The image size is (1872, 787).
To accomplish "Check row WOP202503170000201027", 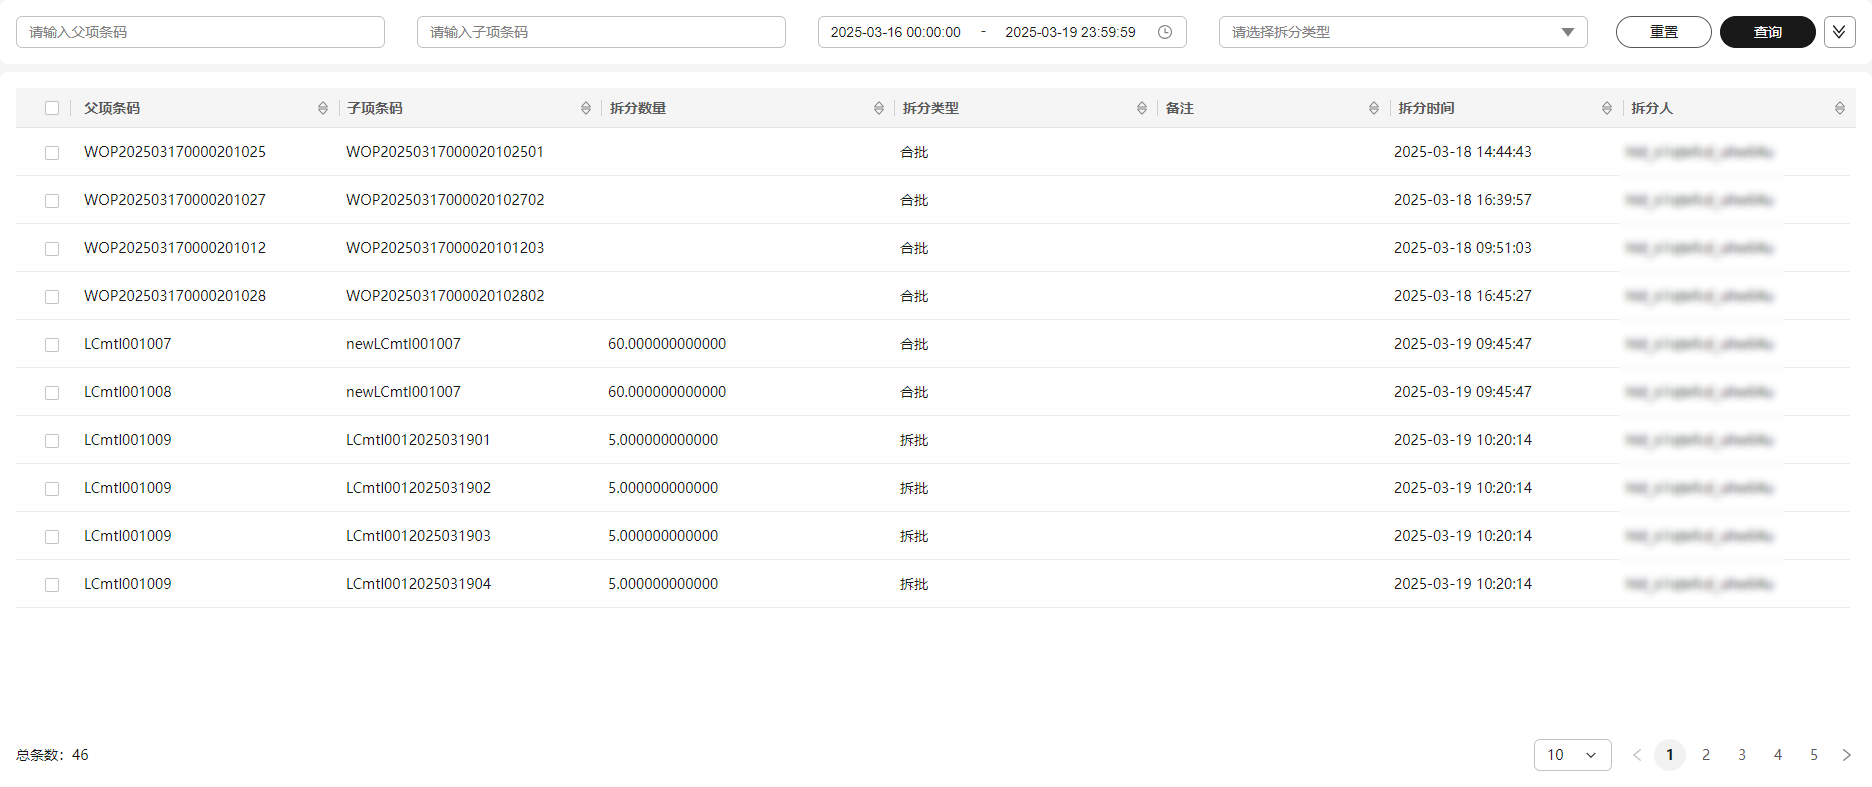I will coord(52,201).
